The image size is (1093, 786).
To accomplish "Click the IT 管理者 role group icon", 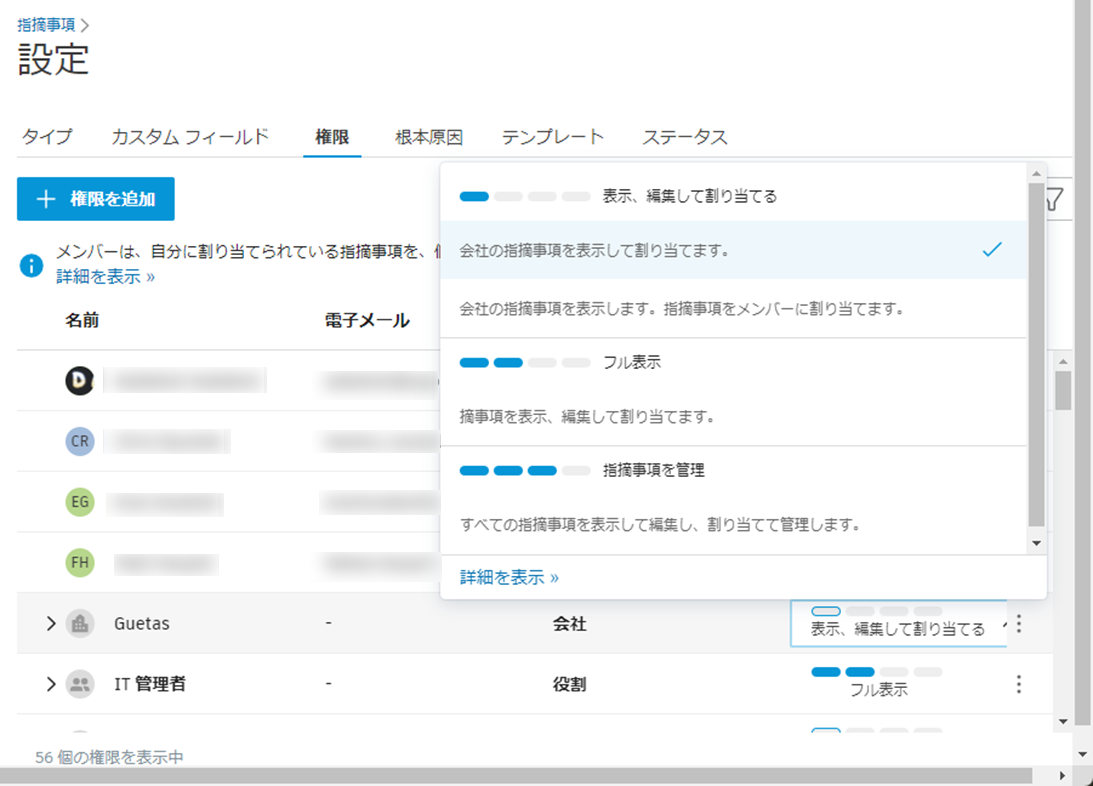I will point(80,684).
